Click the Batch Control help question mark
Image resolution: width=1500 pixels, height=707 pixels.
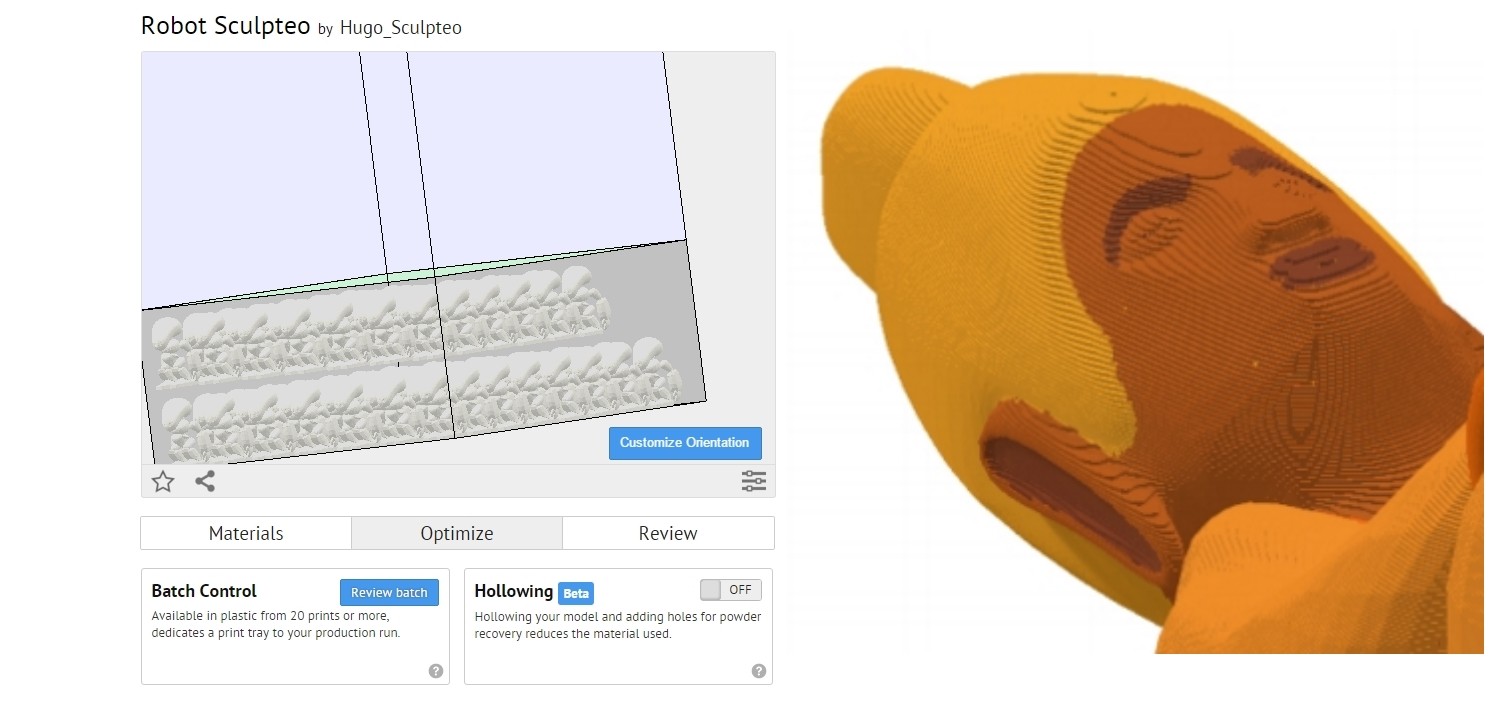click(x=435, y=671)
